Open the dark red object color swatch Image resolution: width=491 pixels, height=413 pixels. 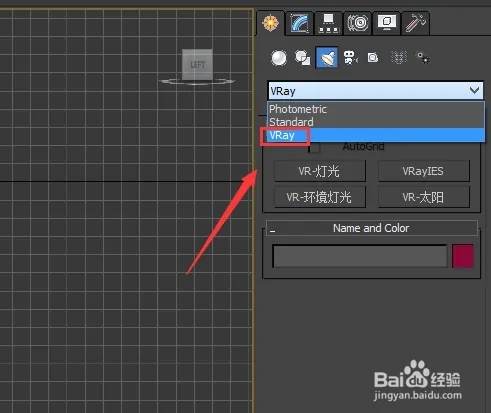pyautogui.click(x=463, y=256)
